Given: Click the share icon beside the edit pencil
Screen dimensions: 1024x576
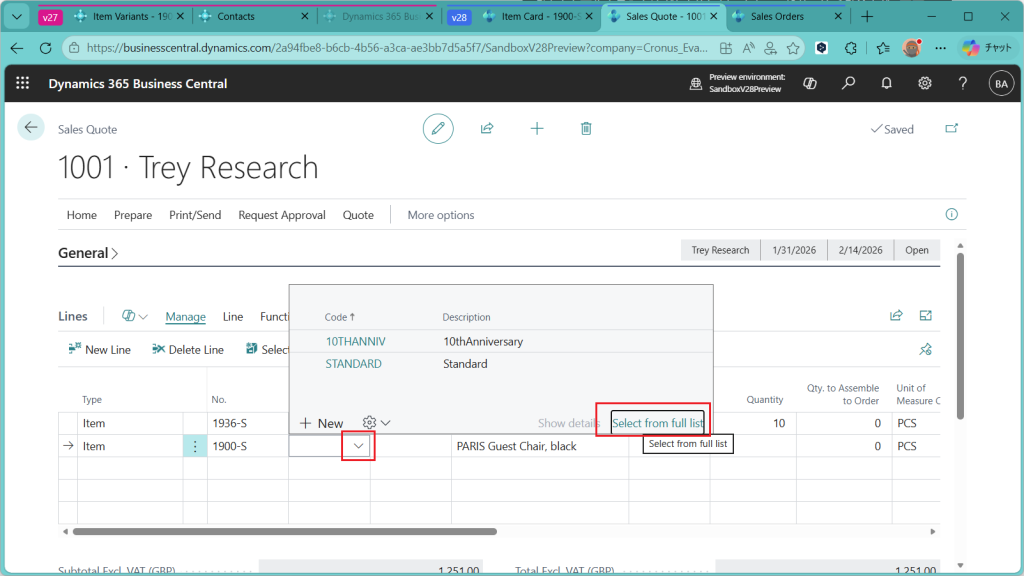Looking at the screenshot, I should [x=487, y=129].
